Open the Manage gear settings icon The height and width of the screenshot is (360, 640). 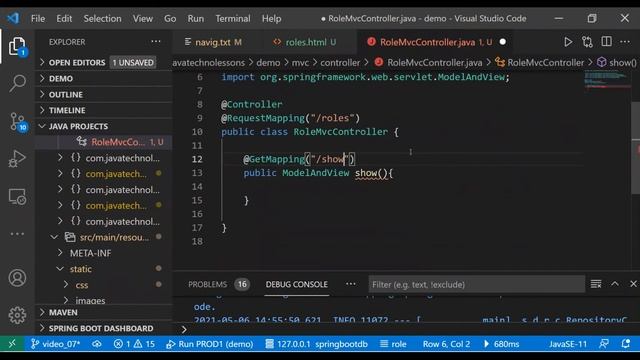17,315
